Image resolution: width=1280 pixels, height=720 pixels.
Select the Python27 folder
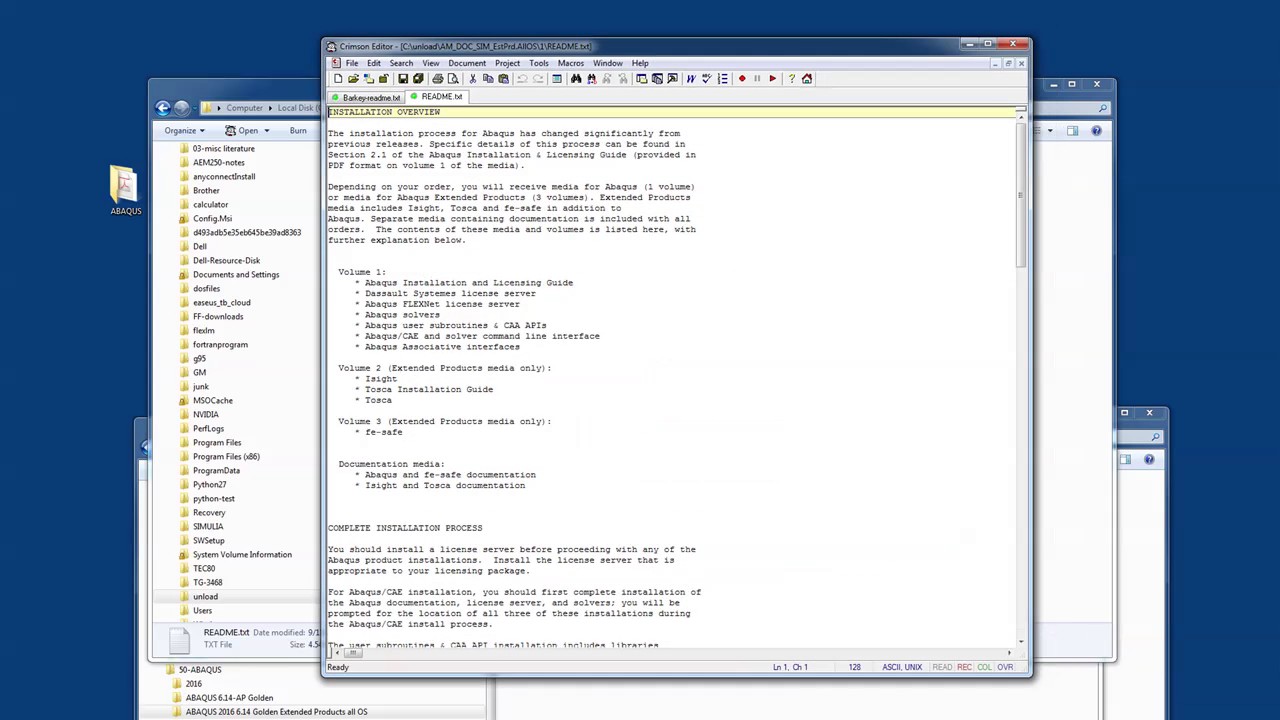click(209, 484)
